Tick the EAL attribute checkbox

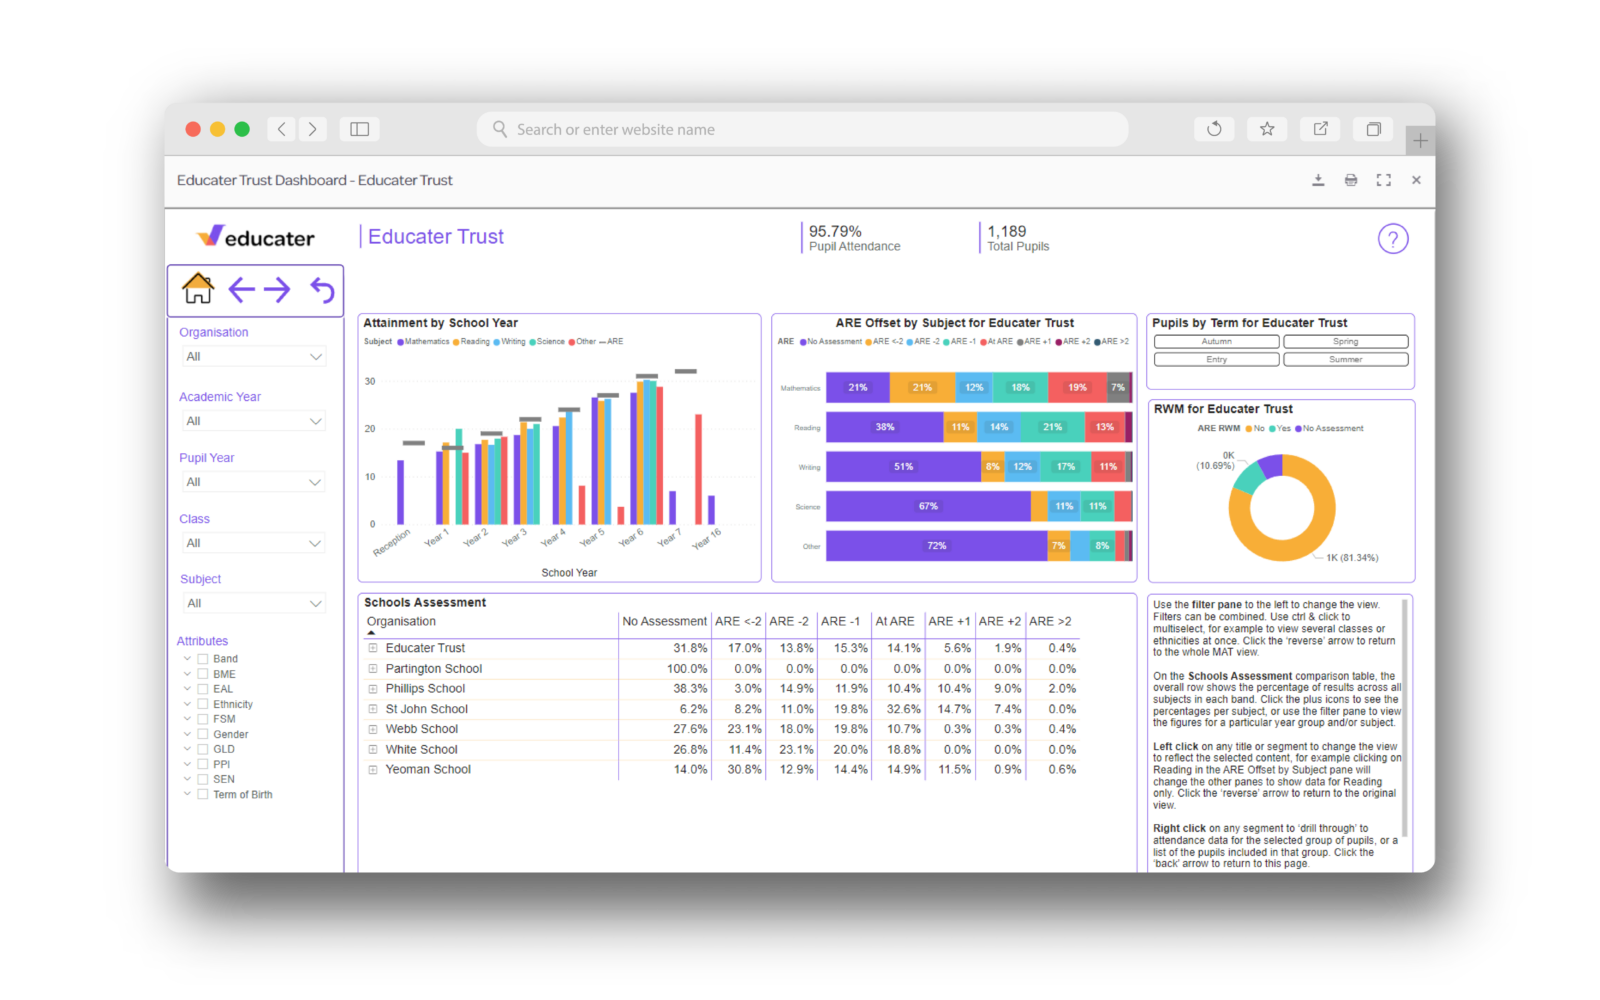coord(203,689)
